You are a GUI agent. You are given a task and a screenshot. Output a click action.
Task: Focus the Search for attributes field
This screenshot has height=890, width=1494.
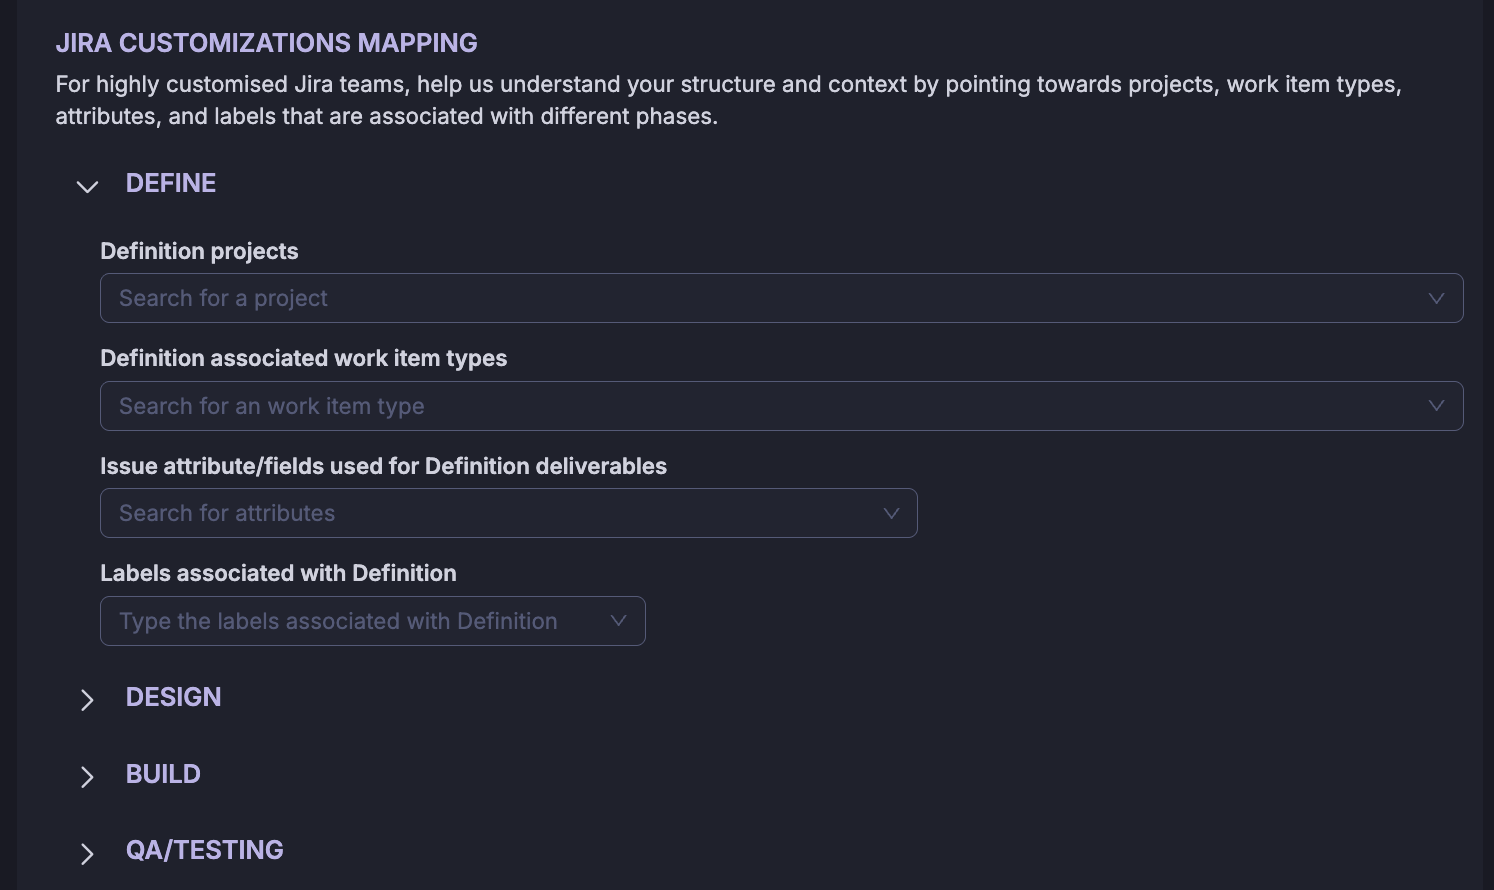pos(508,513)
